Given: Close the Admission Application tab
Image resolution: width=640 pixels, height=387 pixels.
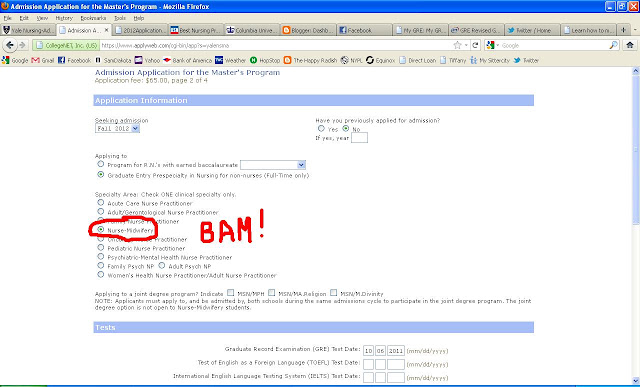Looking at the screenshot, I should (107, 30).
